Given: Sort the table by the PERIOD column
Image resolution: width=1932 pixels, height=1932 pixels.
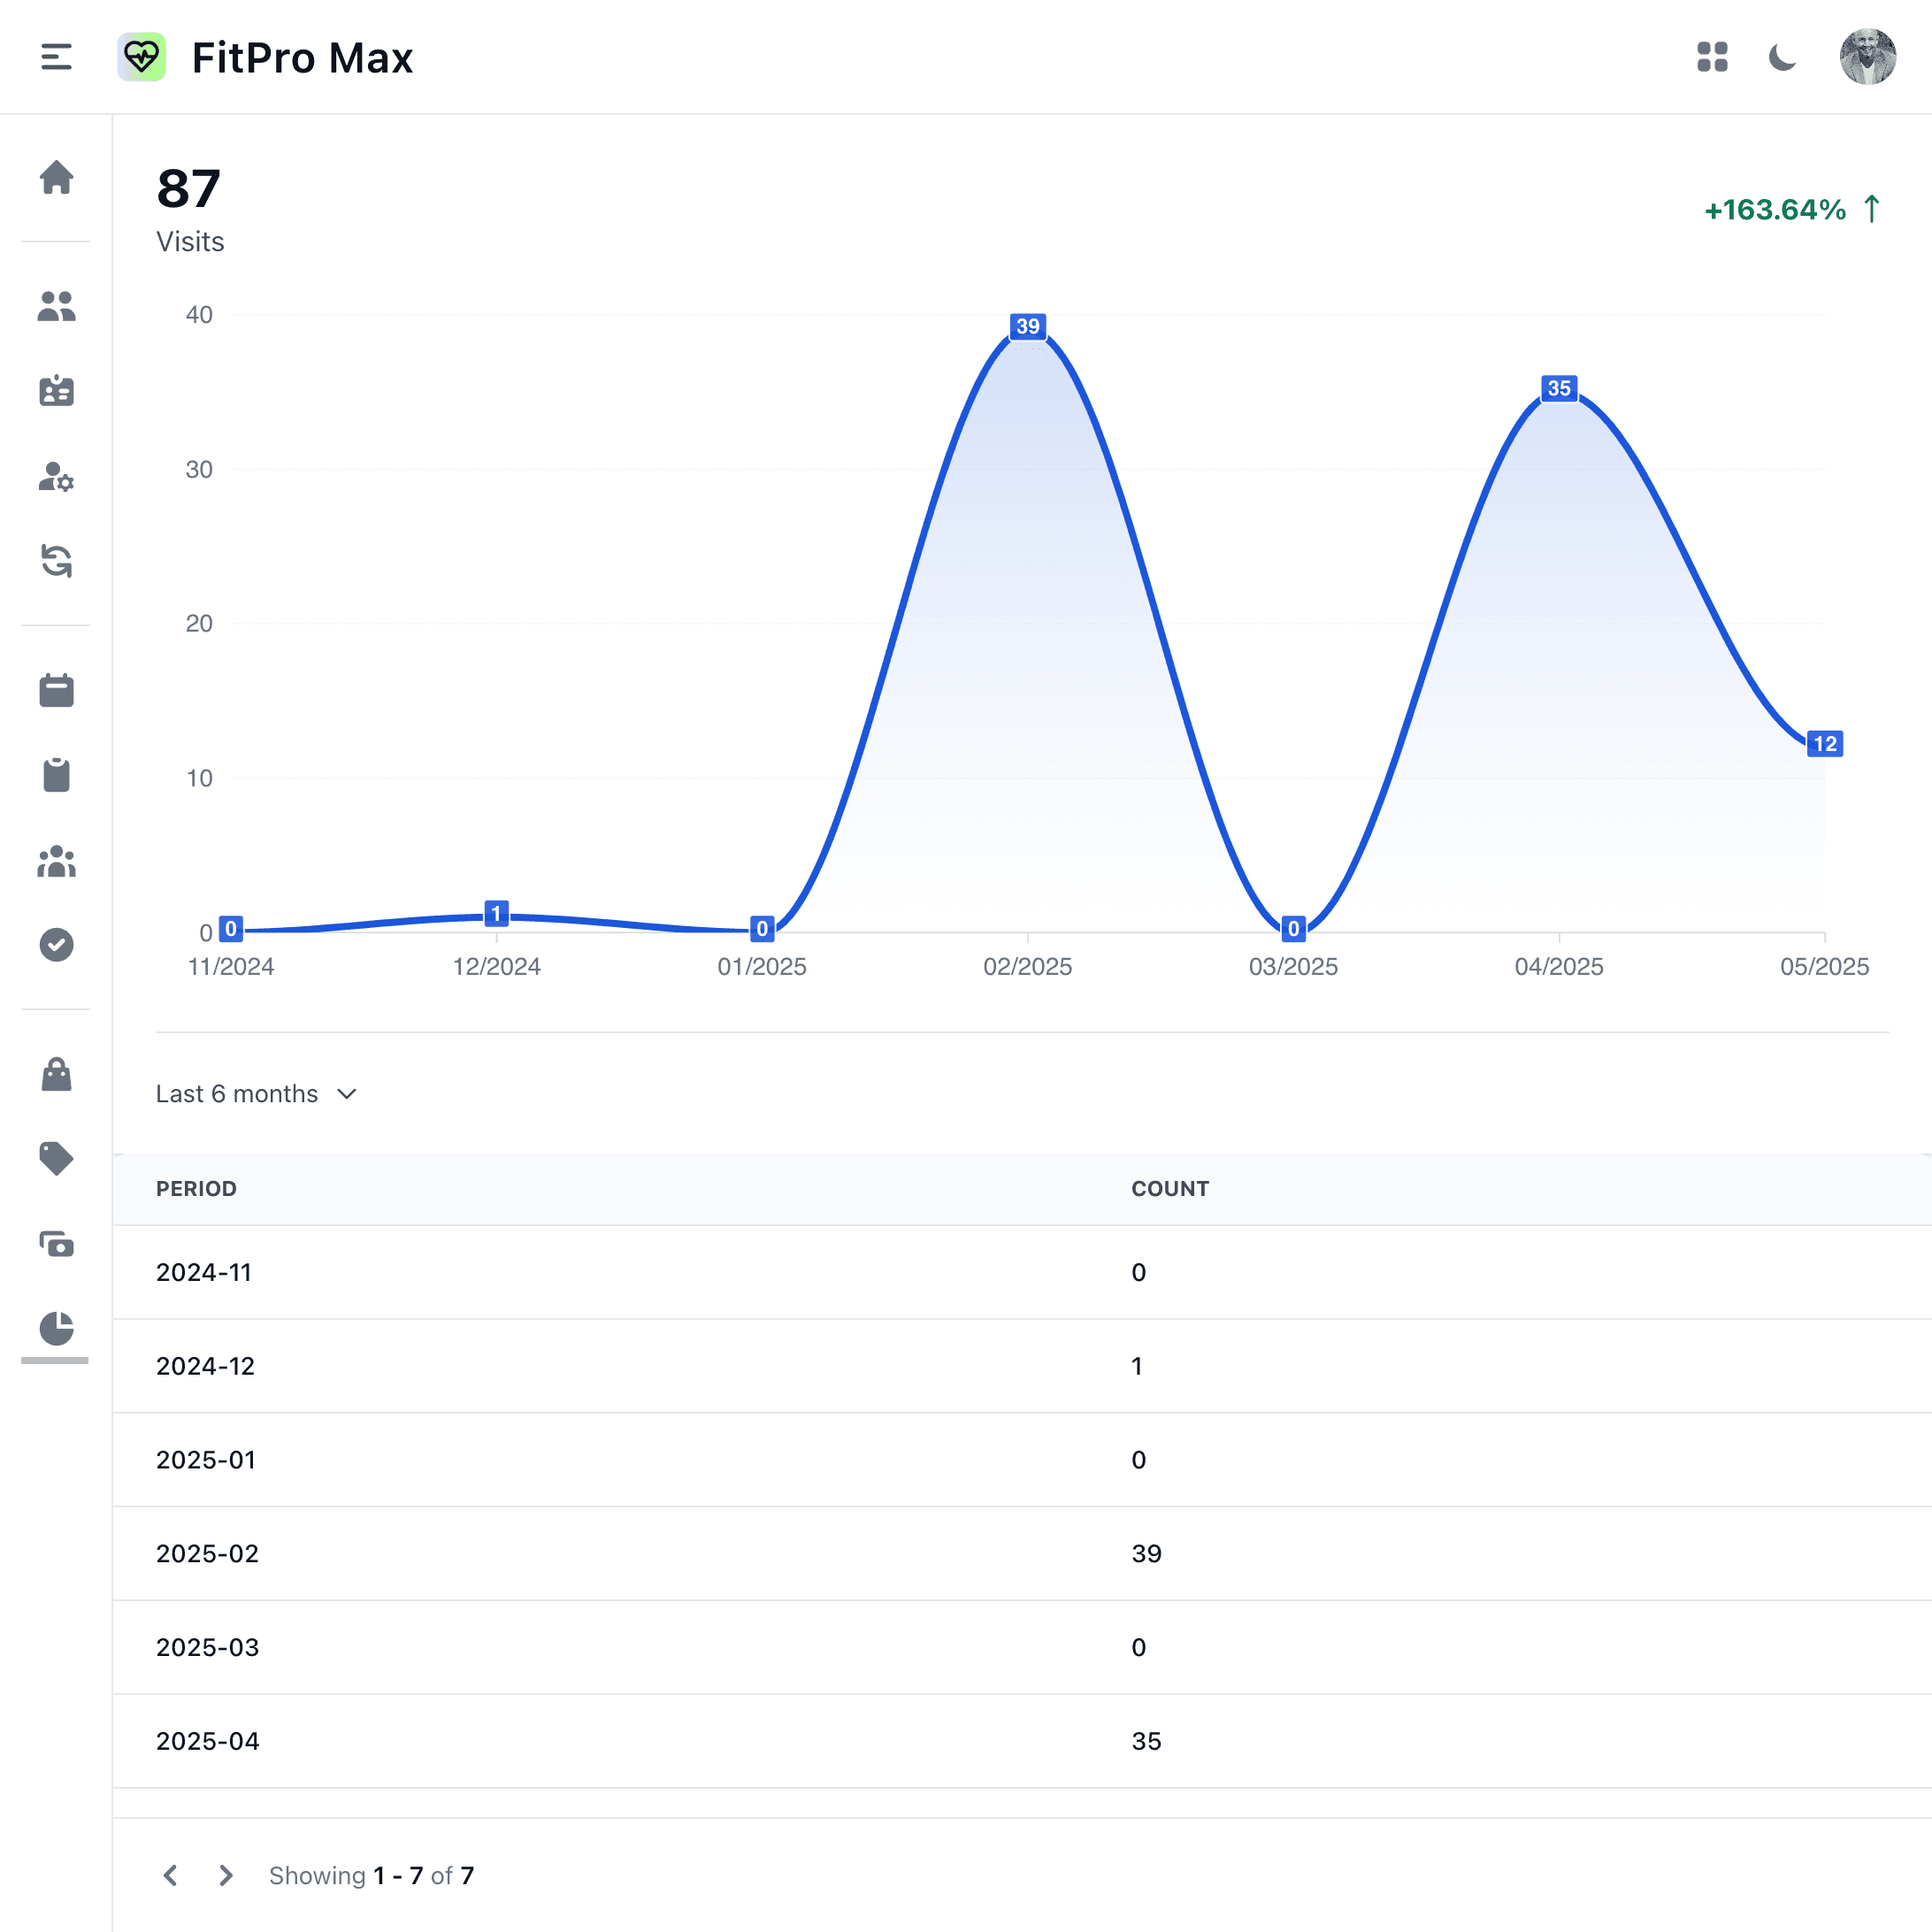Looking at the screenshot, I should 196,1188.
